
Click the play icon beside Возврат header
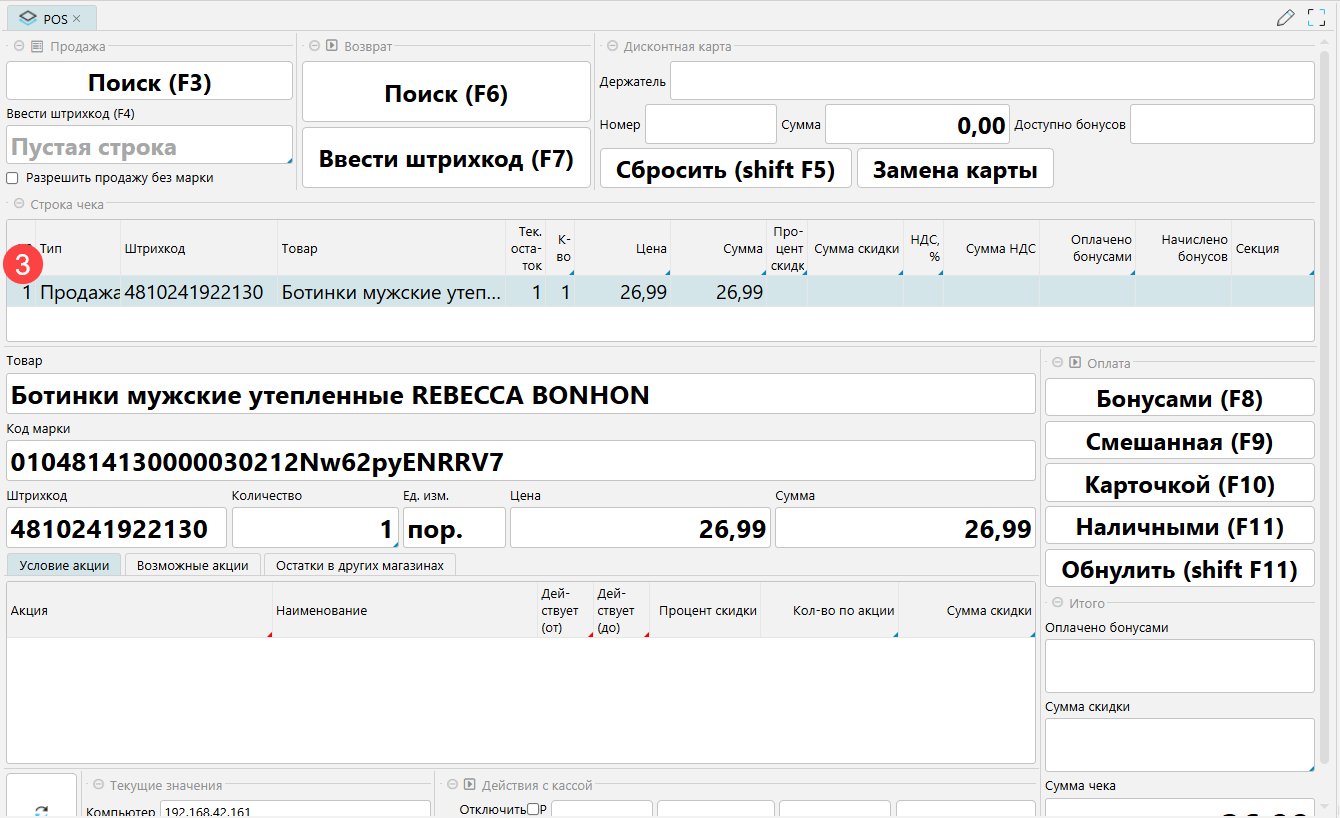[x=330, y=46]
